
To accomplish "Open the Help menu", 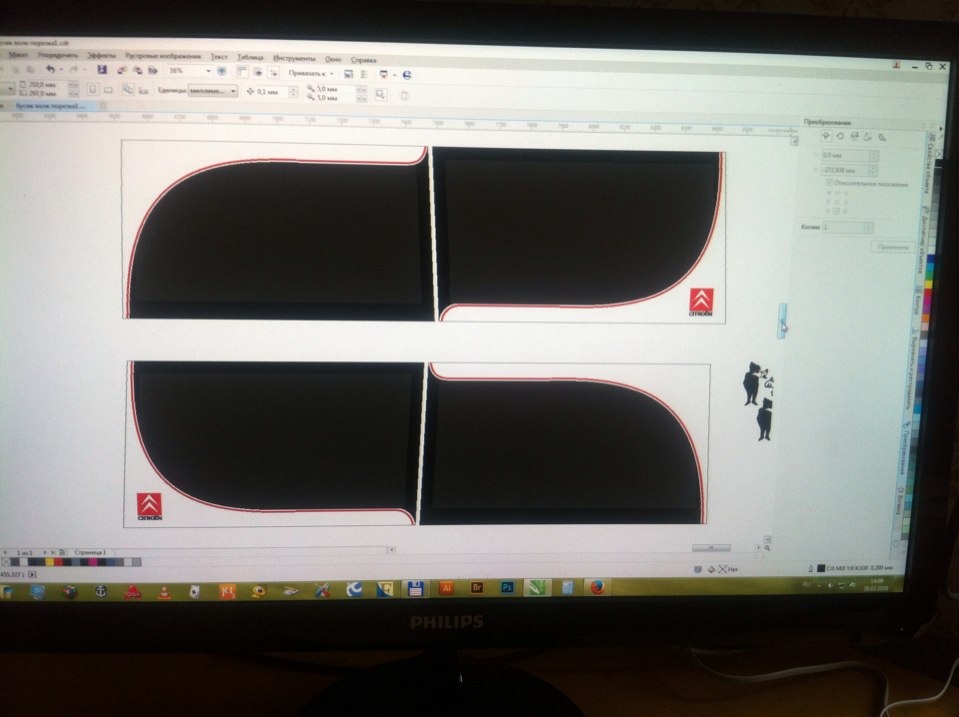I will click(363, 59).
